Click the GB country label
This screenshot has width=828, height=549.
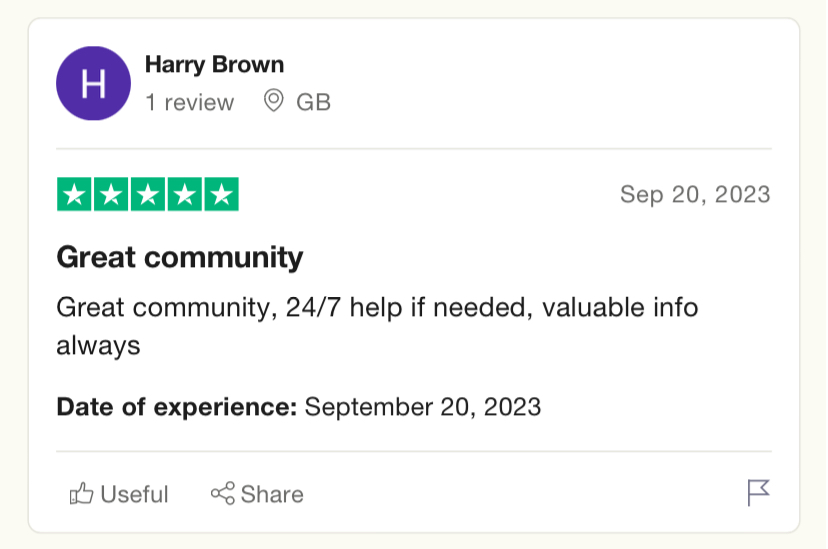coord(314,102)
